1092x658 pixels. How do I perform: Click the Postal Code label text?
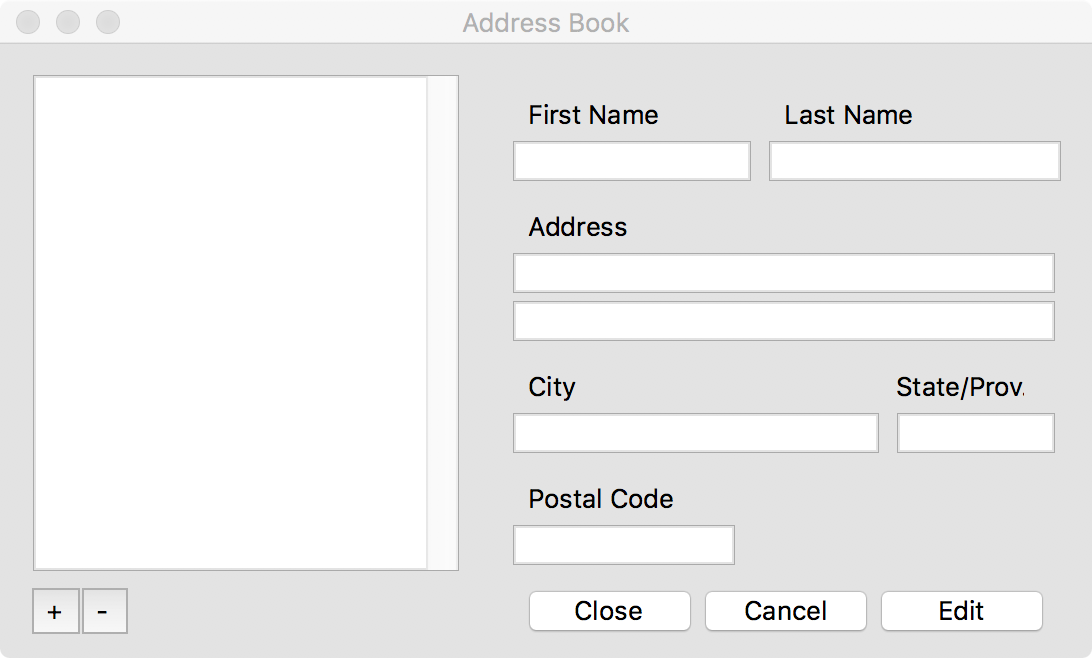(x=600, y=499)
